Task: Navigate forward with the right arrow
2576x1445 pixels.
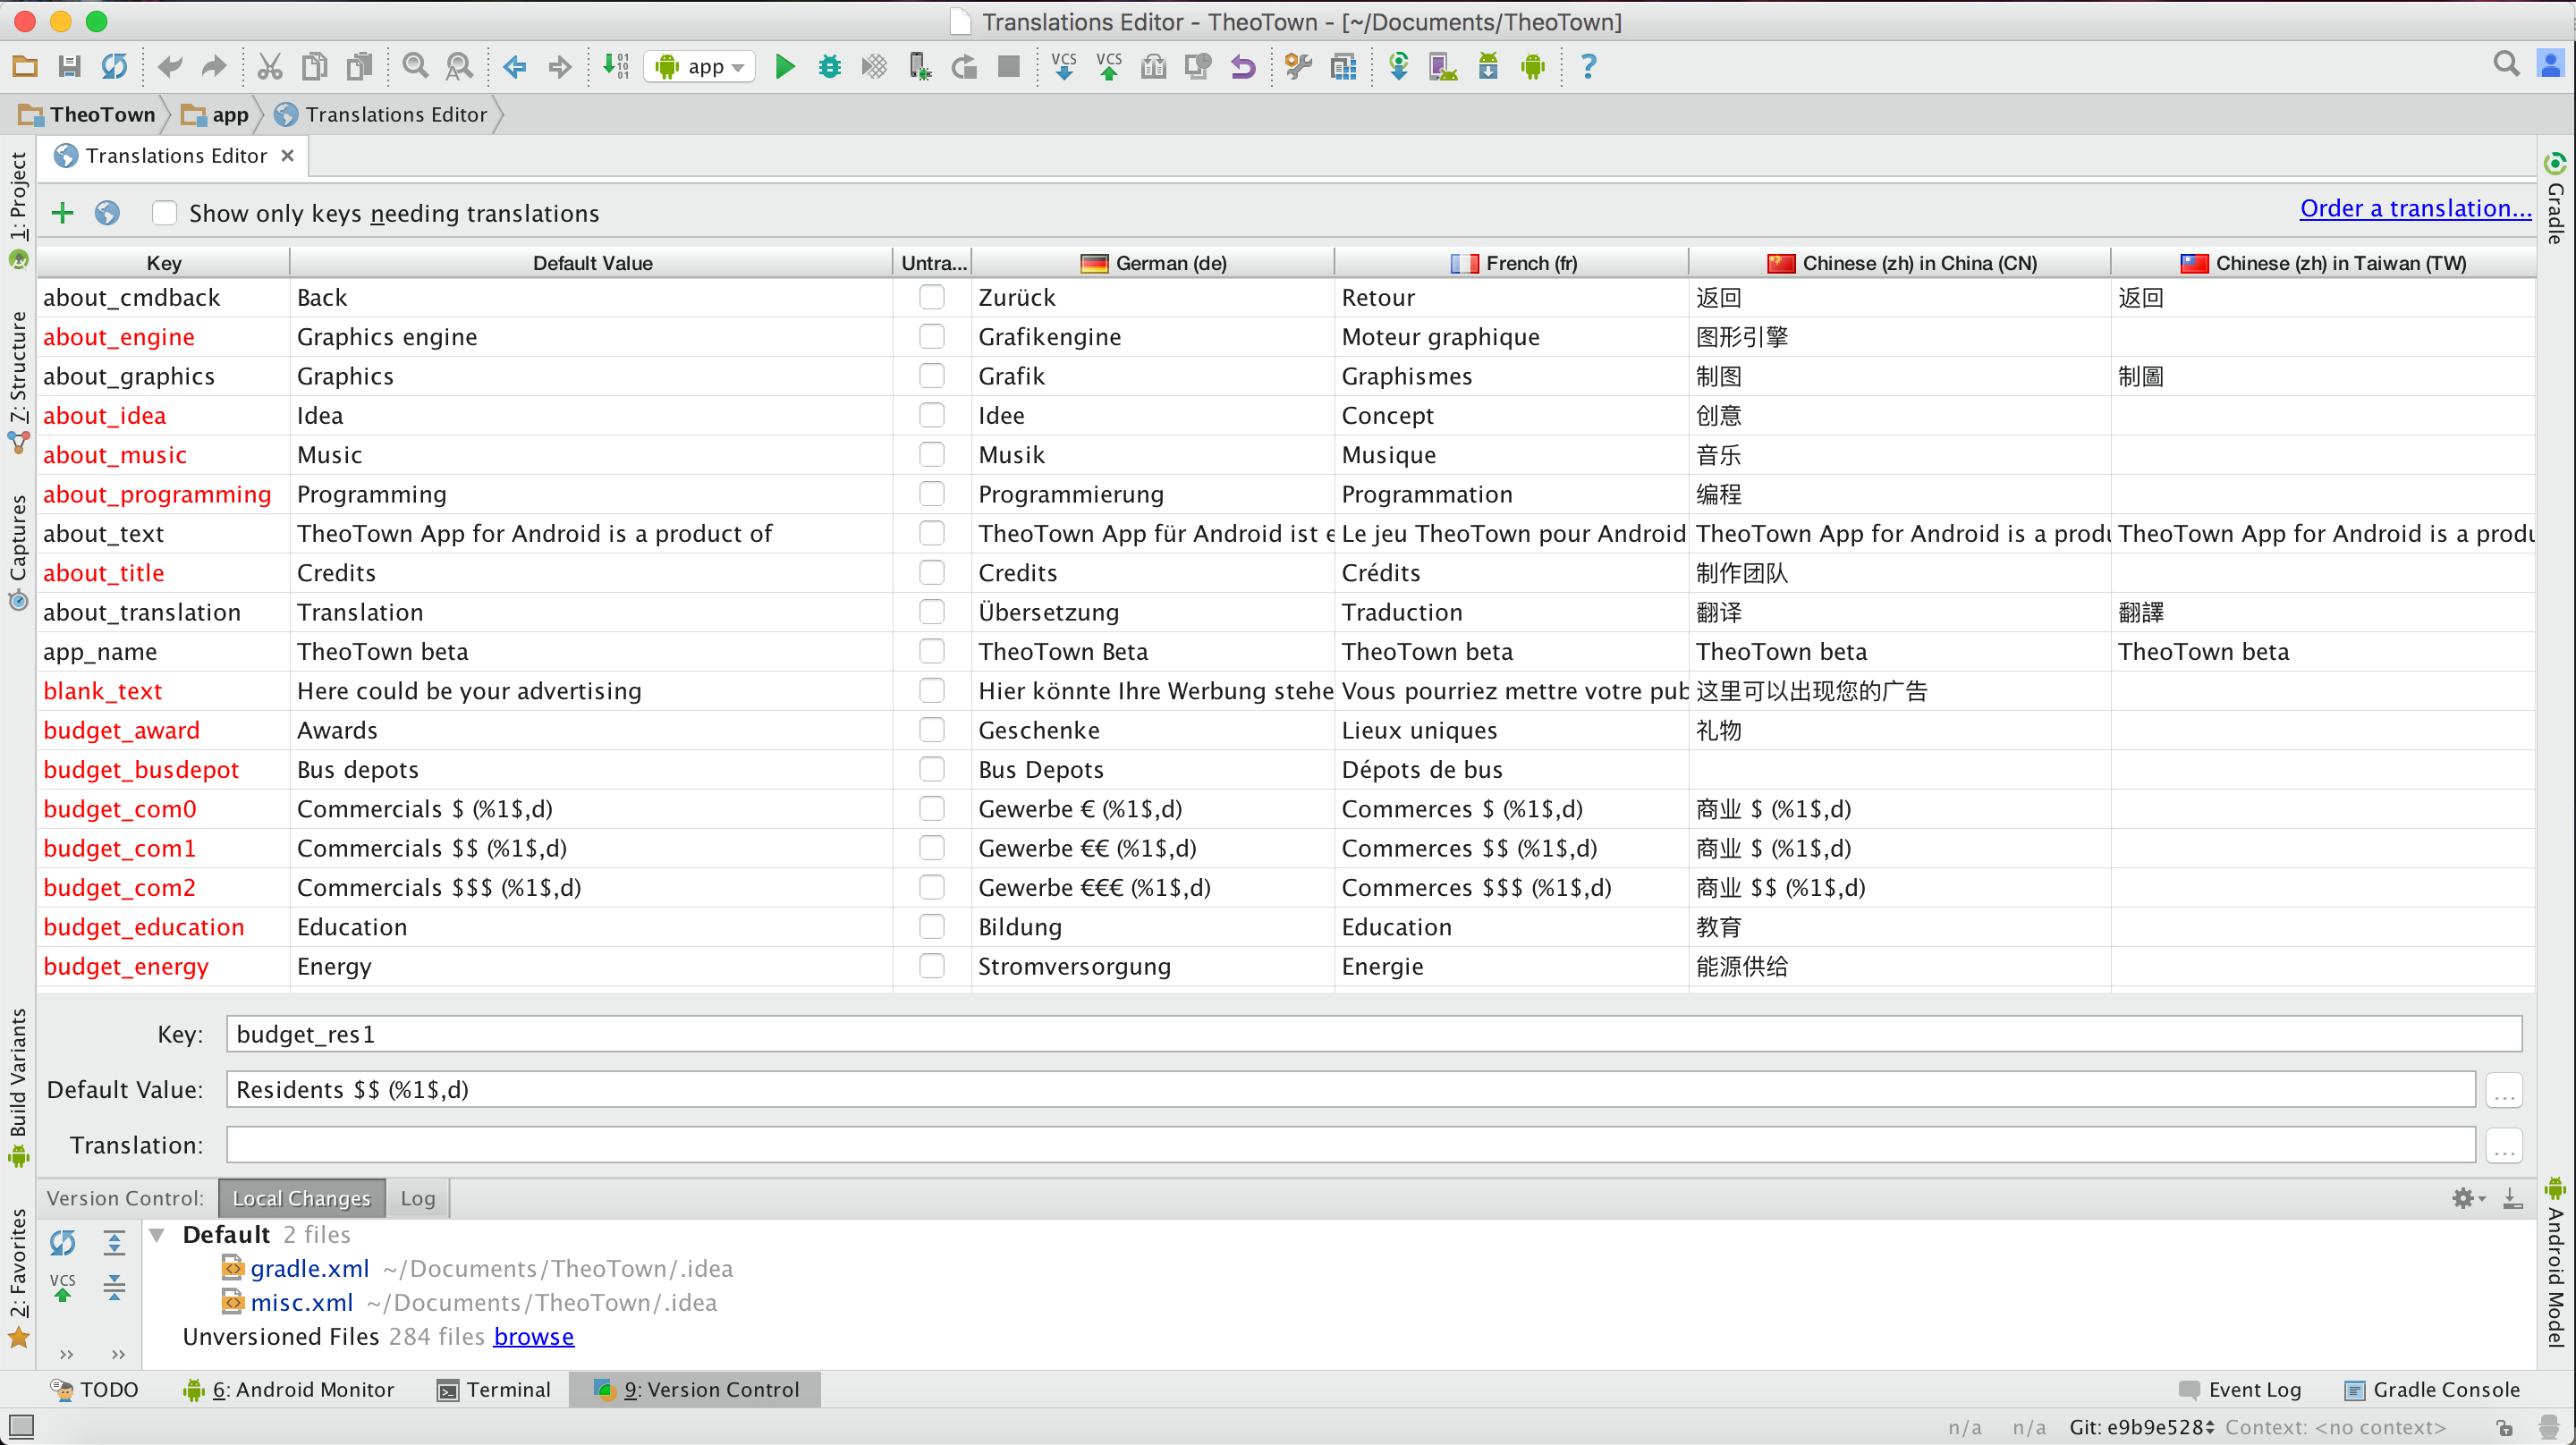Action: tap(560, 67)
